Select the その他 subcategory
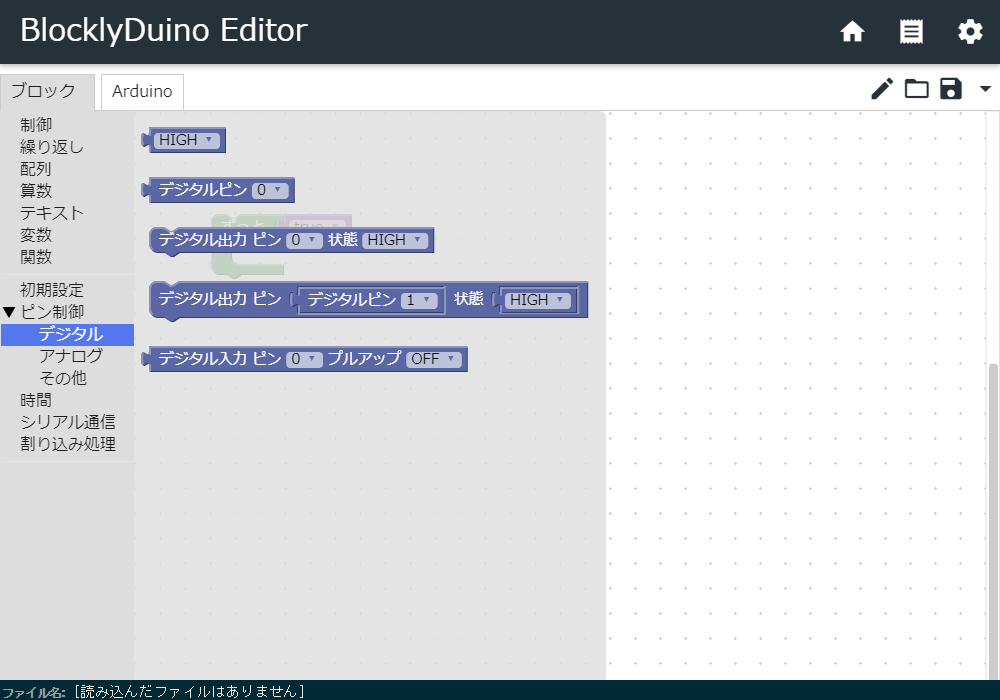Image resolution: width=1000 pixels, height=700 pixels. 62,378
